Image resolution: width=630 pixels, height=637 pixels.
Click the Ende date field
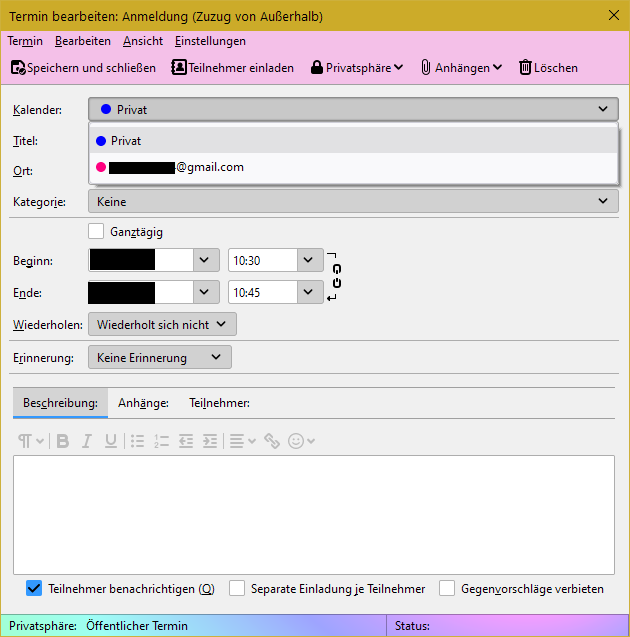point(141,292)
